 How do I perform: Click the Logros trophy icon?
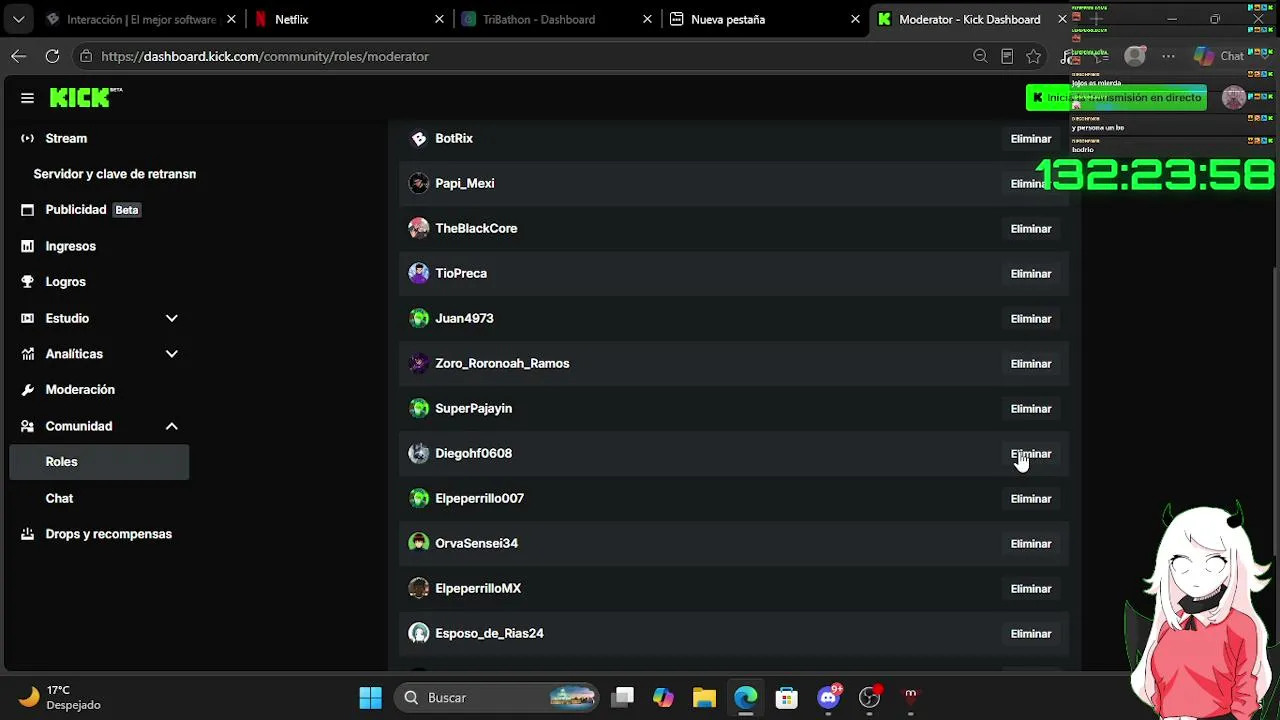tap(27, 282)
